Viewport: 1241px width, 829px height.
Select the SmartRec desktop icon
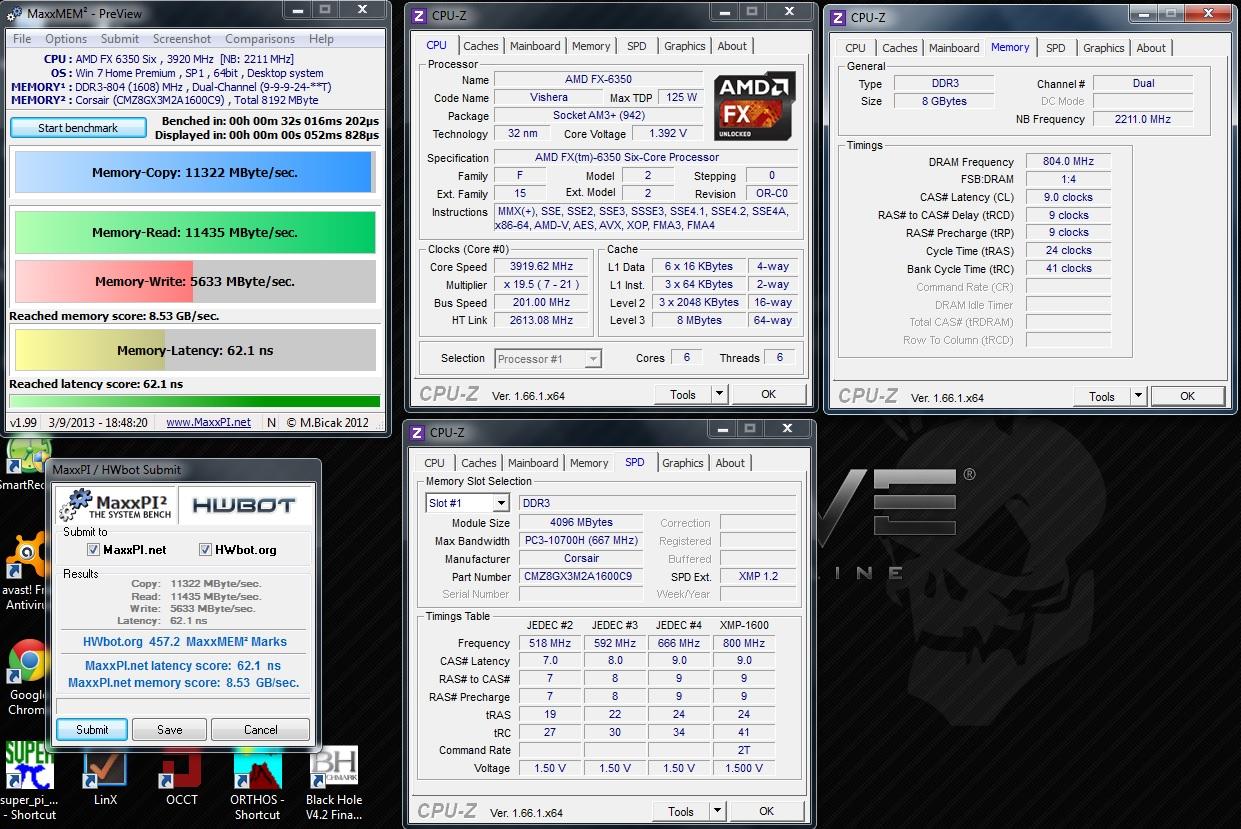[24, 466]
